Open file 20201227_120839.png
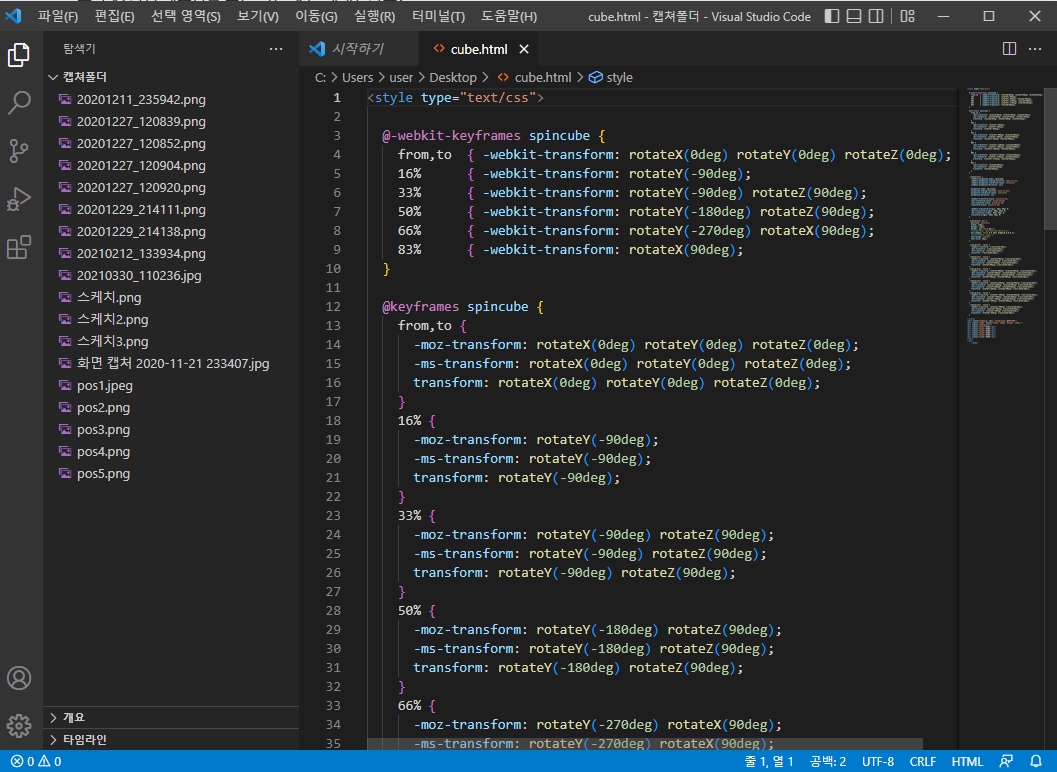1057x772 pixels. pyautogui.click(x=171, y=121)
